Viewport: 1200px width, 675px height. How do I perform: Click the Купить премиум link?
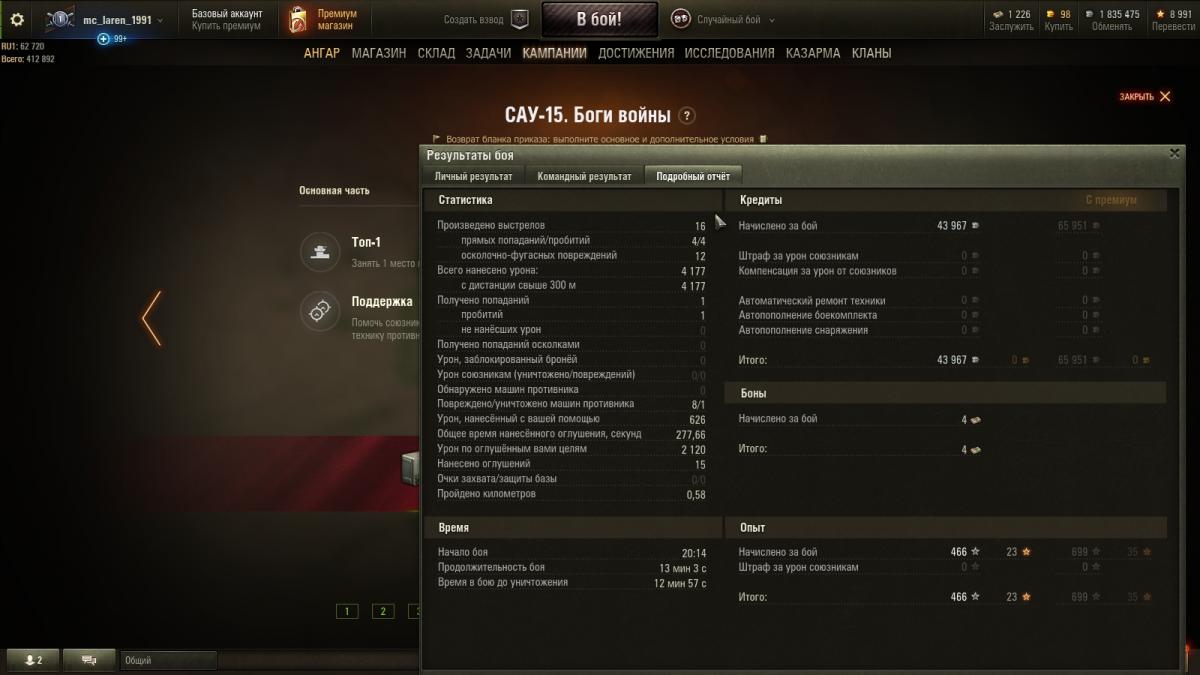click(226, 26)
